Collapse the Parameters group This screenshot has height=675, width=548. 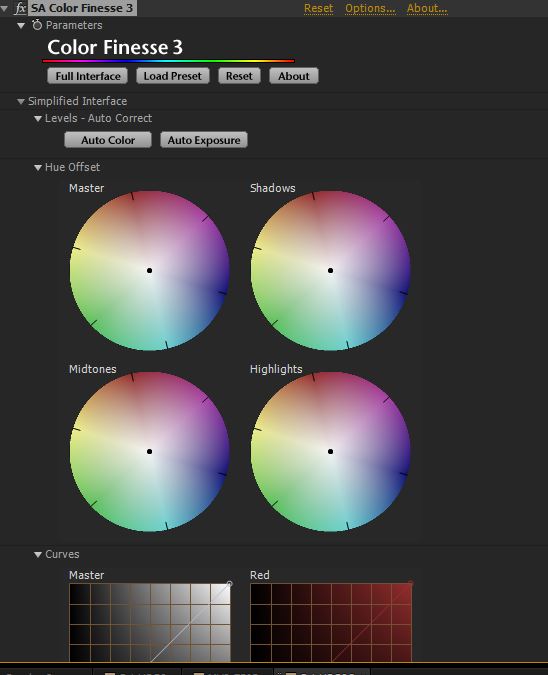[21, 26]
